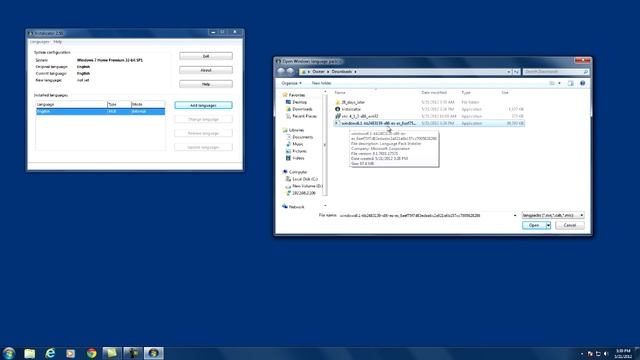Open the split arrow beside Open button
Image resolution: width=640 pixels, height=360 pixels.
pos(548,225)
